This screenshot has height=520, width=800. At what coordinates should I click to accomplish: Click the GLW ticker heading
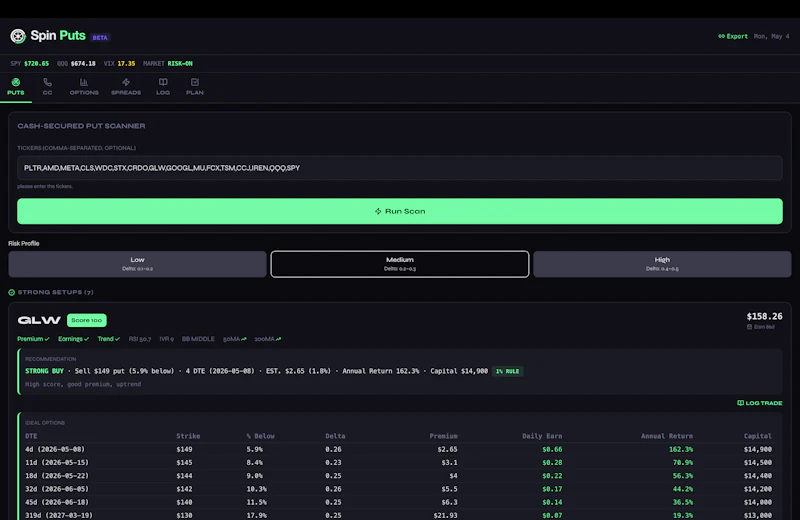pos(39,320)
